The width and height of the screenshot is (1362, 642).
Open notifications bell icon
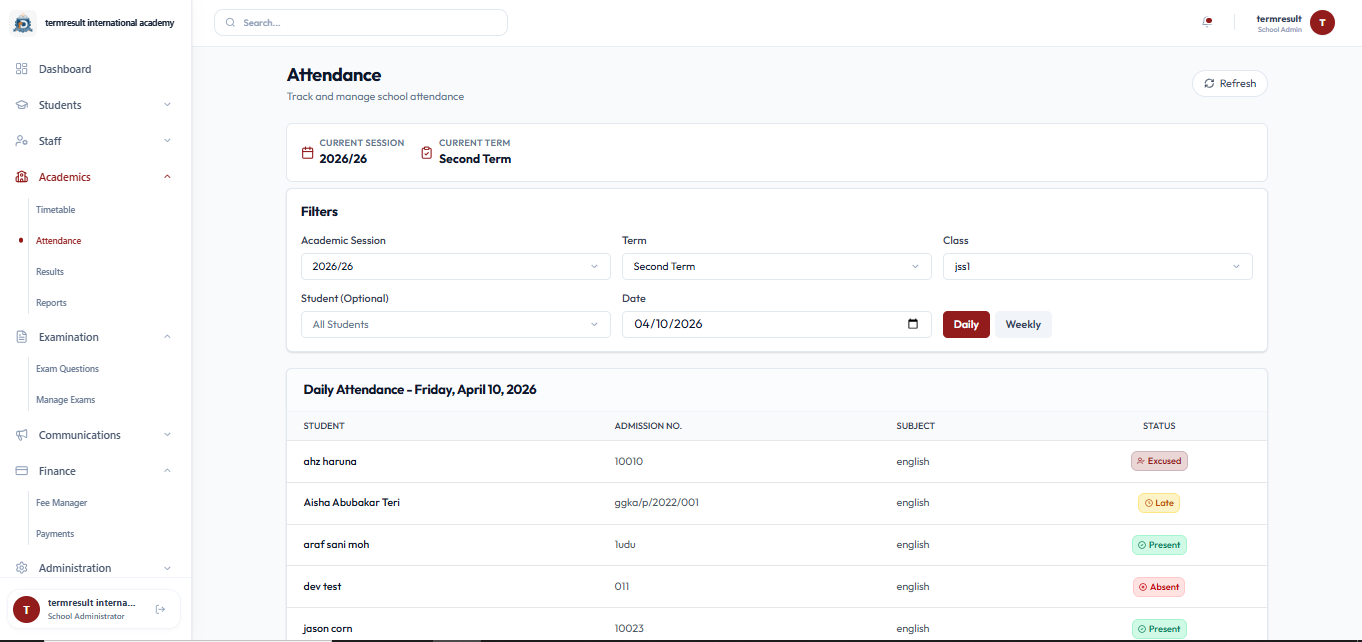coord(1208,22)
